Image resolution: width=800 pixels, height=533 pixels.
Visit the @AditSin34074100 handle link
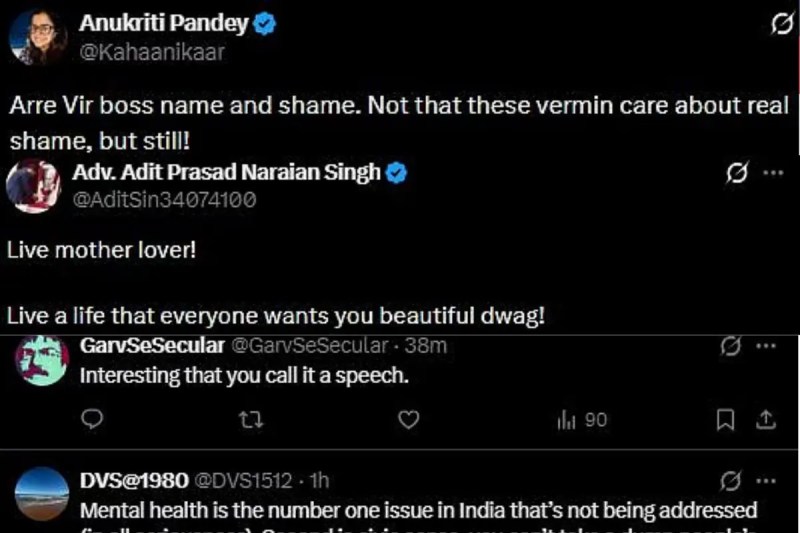(x=164, y=199)
